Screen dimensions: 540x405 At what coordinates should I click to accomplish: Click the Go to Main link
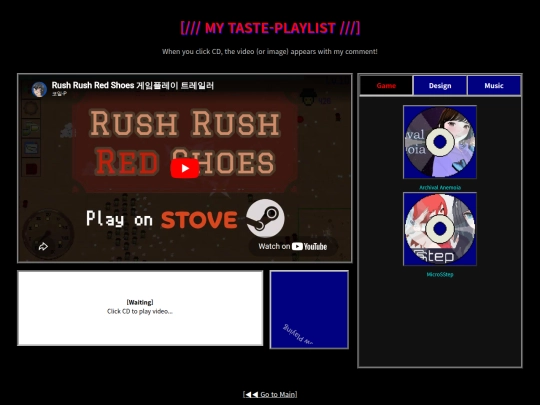[x=270, y=394]
